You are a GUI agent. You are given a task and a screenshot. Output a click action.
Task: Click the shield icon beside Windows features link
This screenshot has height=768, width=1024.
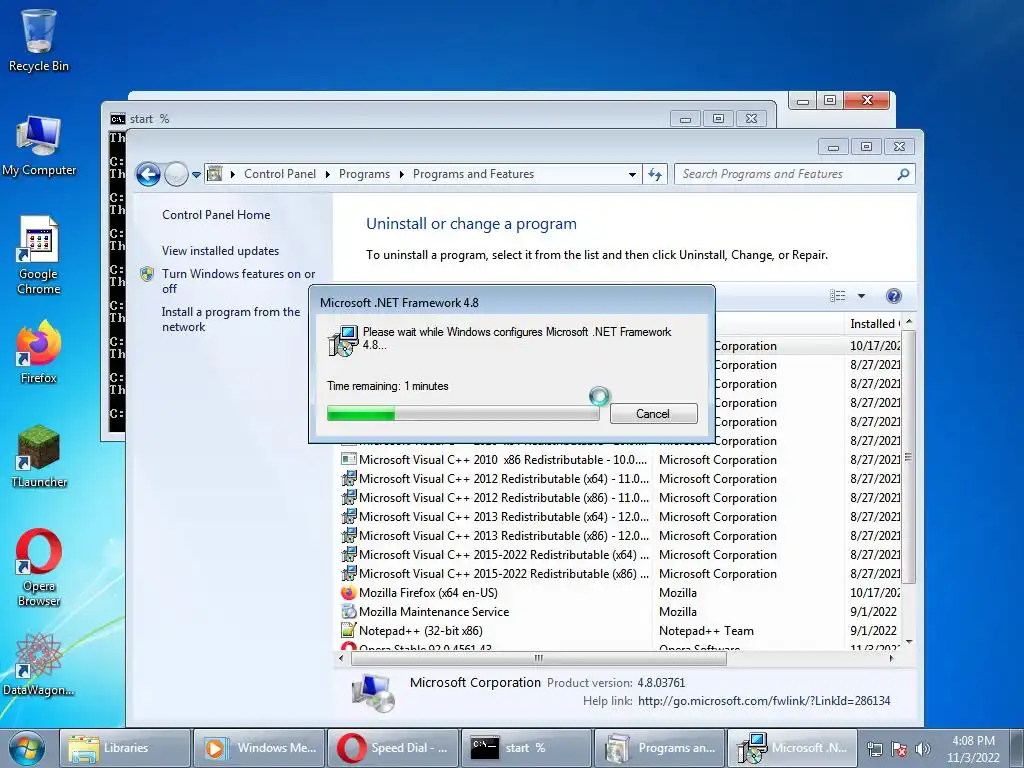pos(147,274)
